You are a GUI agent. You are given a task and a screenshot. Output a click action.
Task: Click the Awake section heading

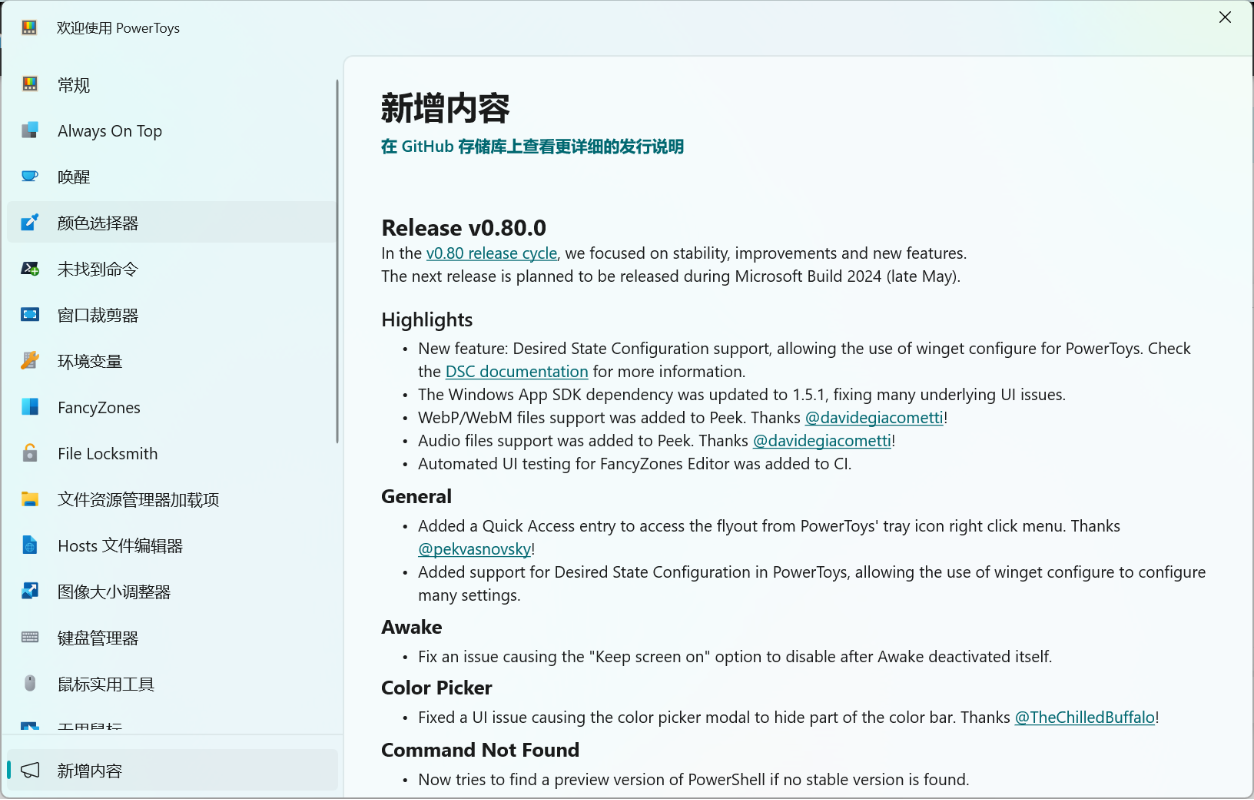pyautogui.click(x=411, y=627)
